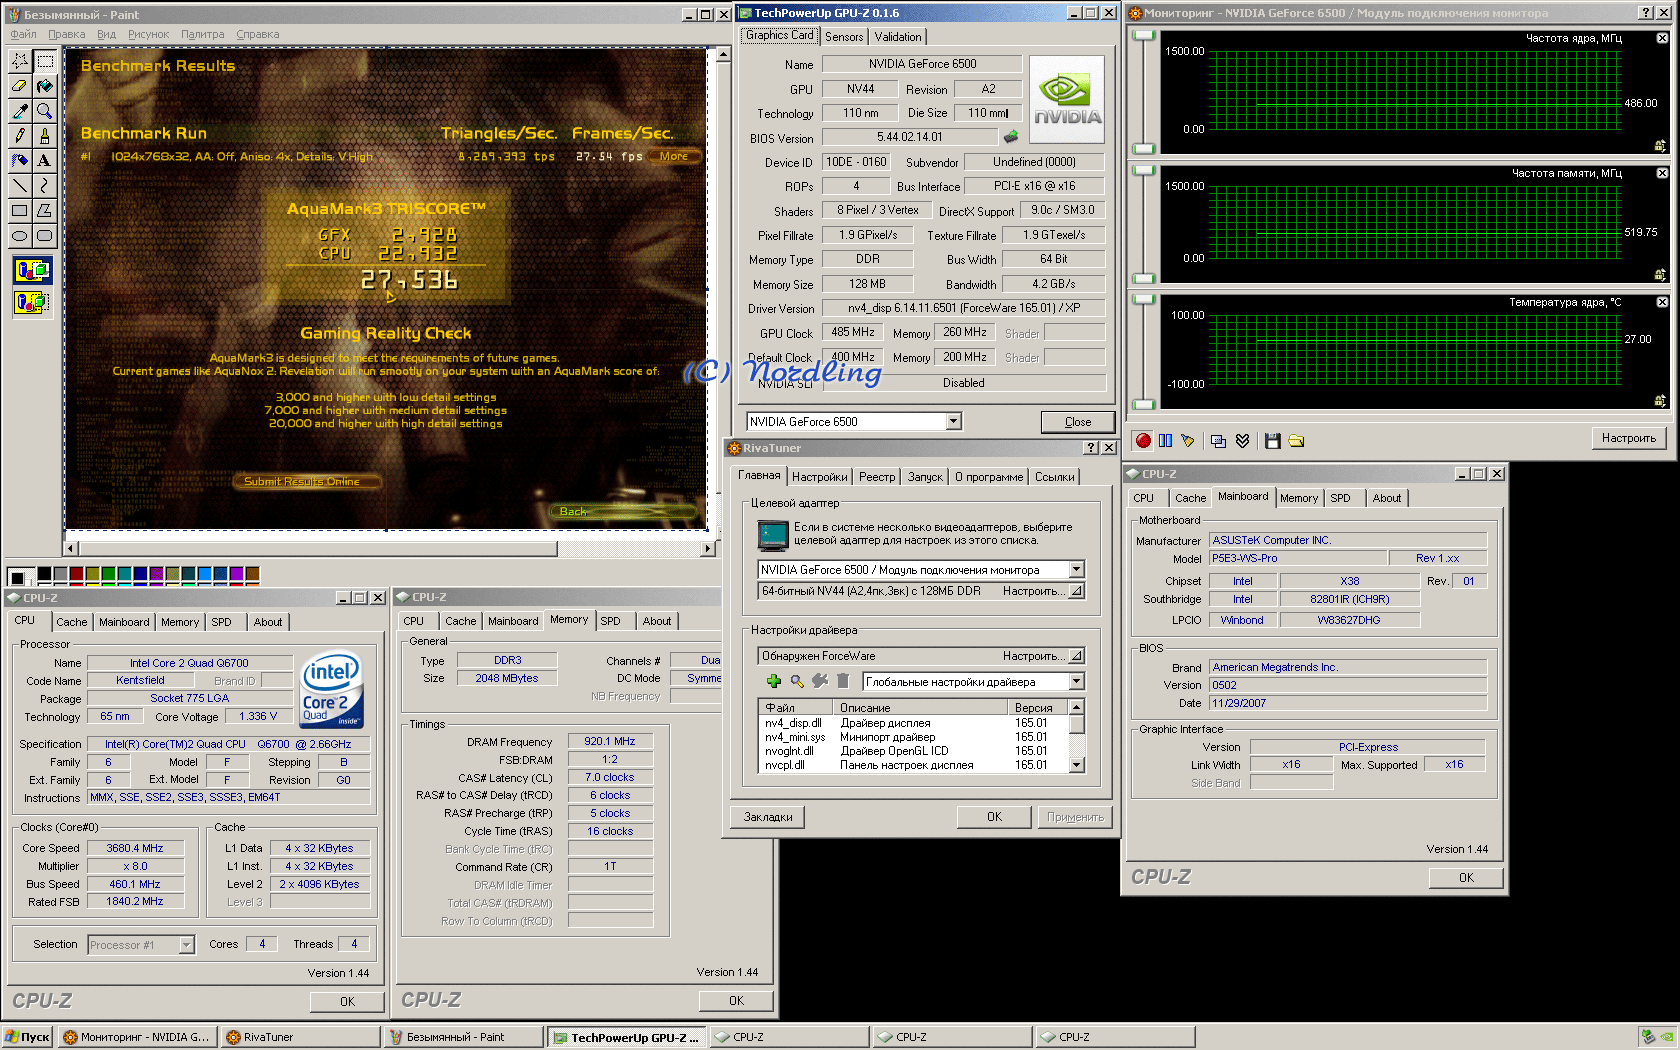Select the Pick Color eyedropper tool
1680x1050 pixels.
coord(20,111)
